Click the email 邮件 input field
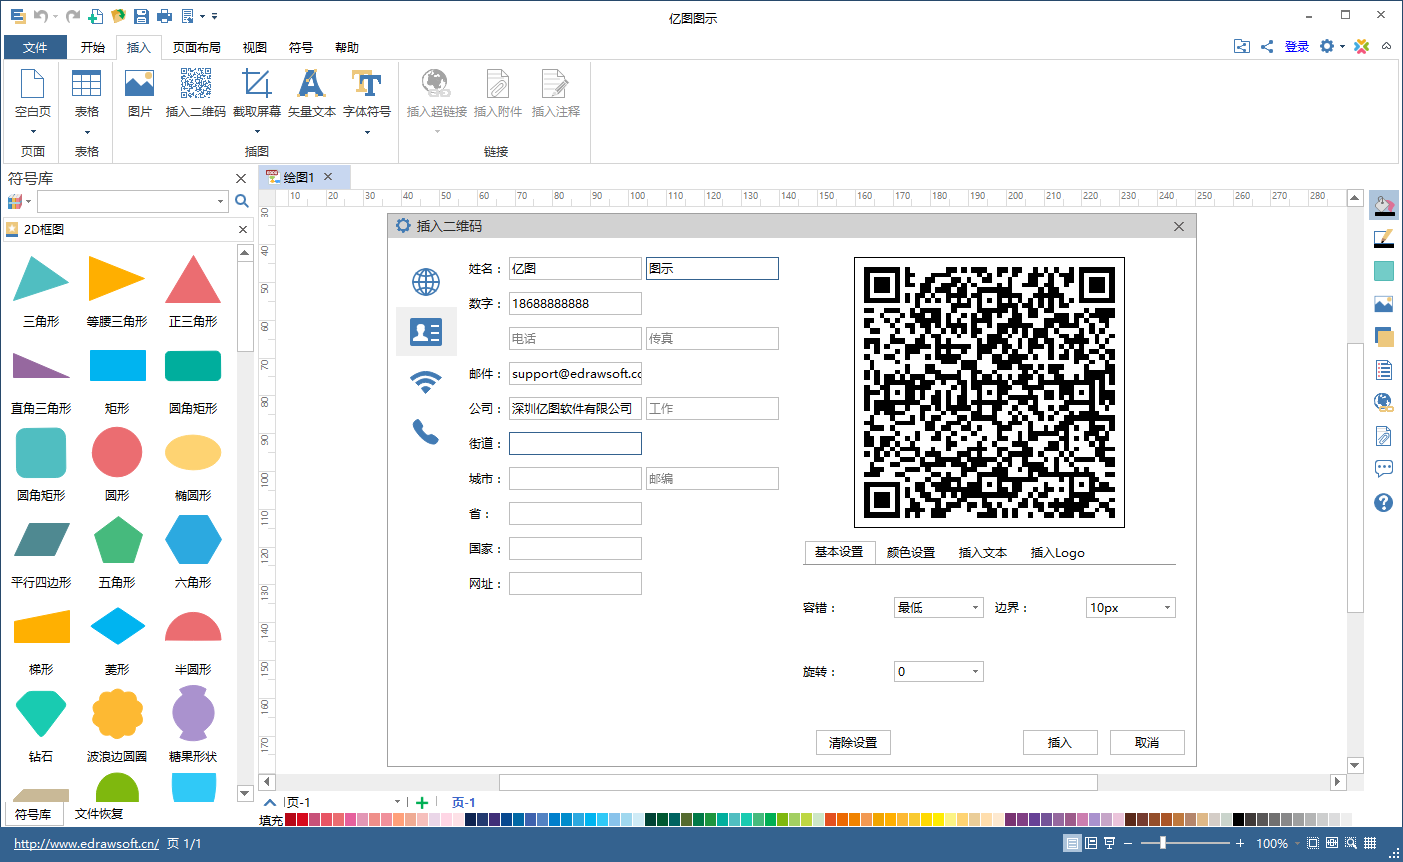1403x862 pixels. [575, 373]
